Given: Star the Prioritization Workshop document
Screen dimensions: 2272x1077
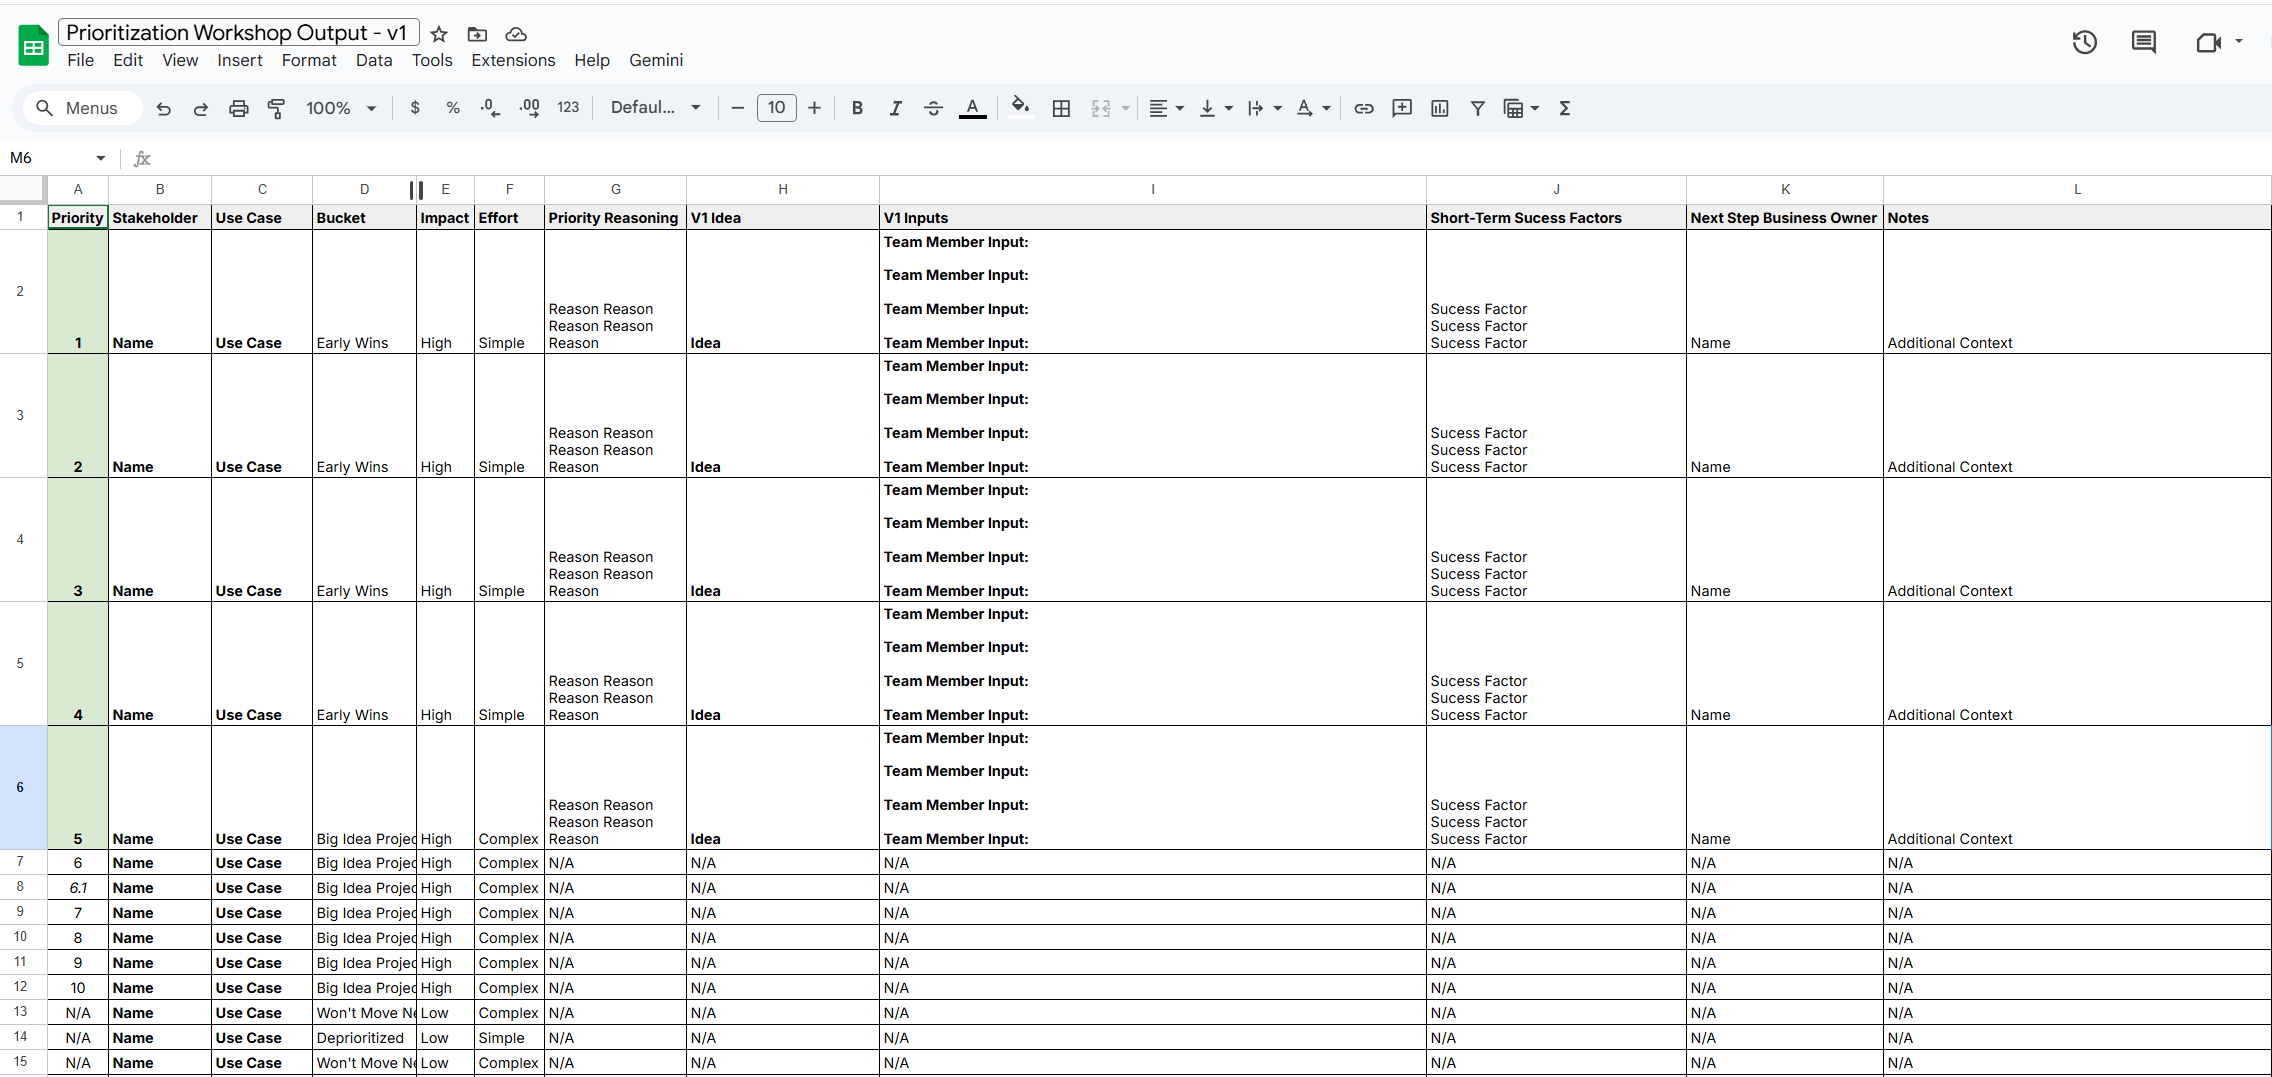Looking at the screenshot, I should [x=438, y=33].
